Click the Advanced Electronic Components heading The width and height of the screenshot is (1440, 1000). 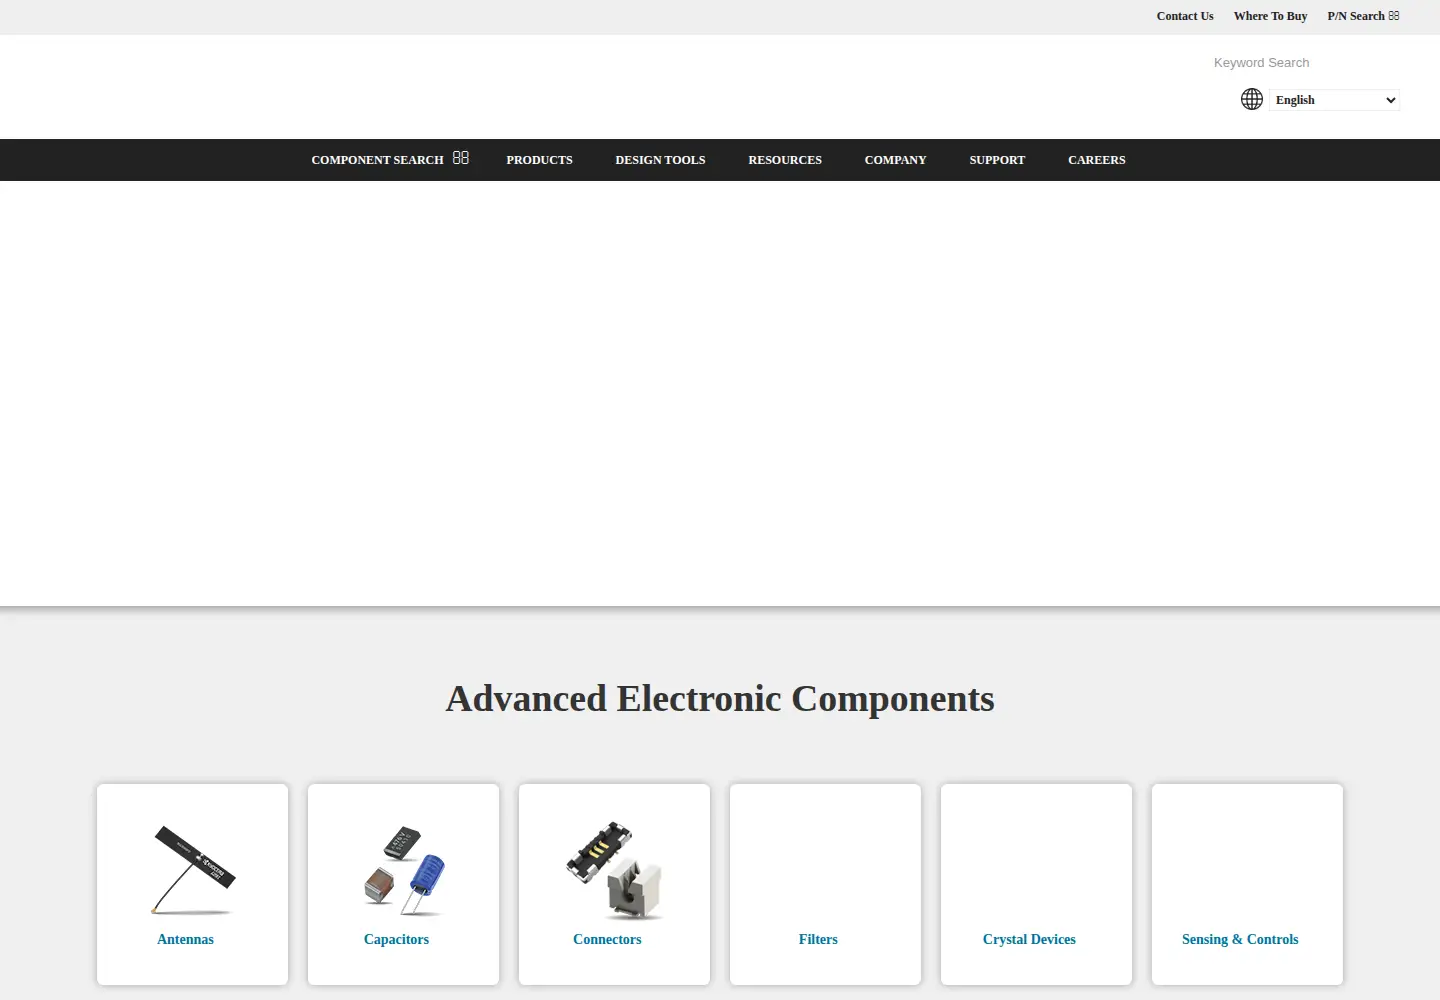(720, 699)
